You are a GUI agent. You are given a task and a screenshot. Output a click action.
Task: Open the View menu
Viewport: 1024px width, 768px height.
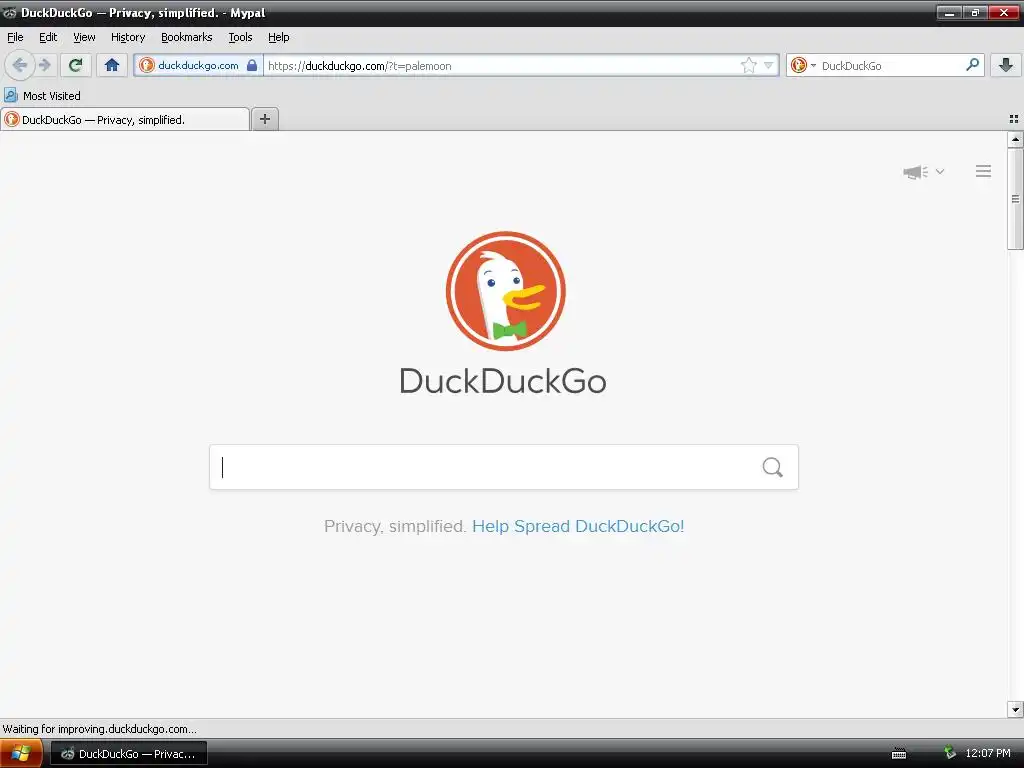tap(84, 37)
